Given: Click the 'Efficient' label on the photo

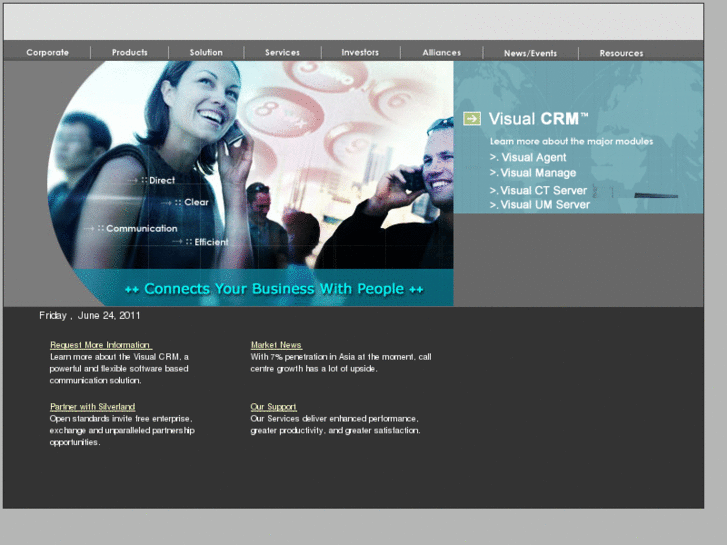Looking at the screenshot, I should click(x=211, y=242).
